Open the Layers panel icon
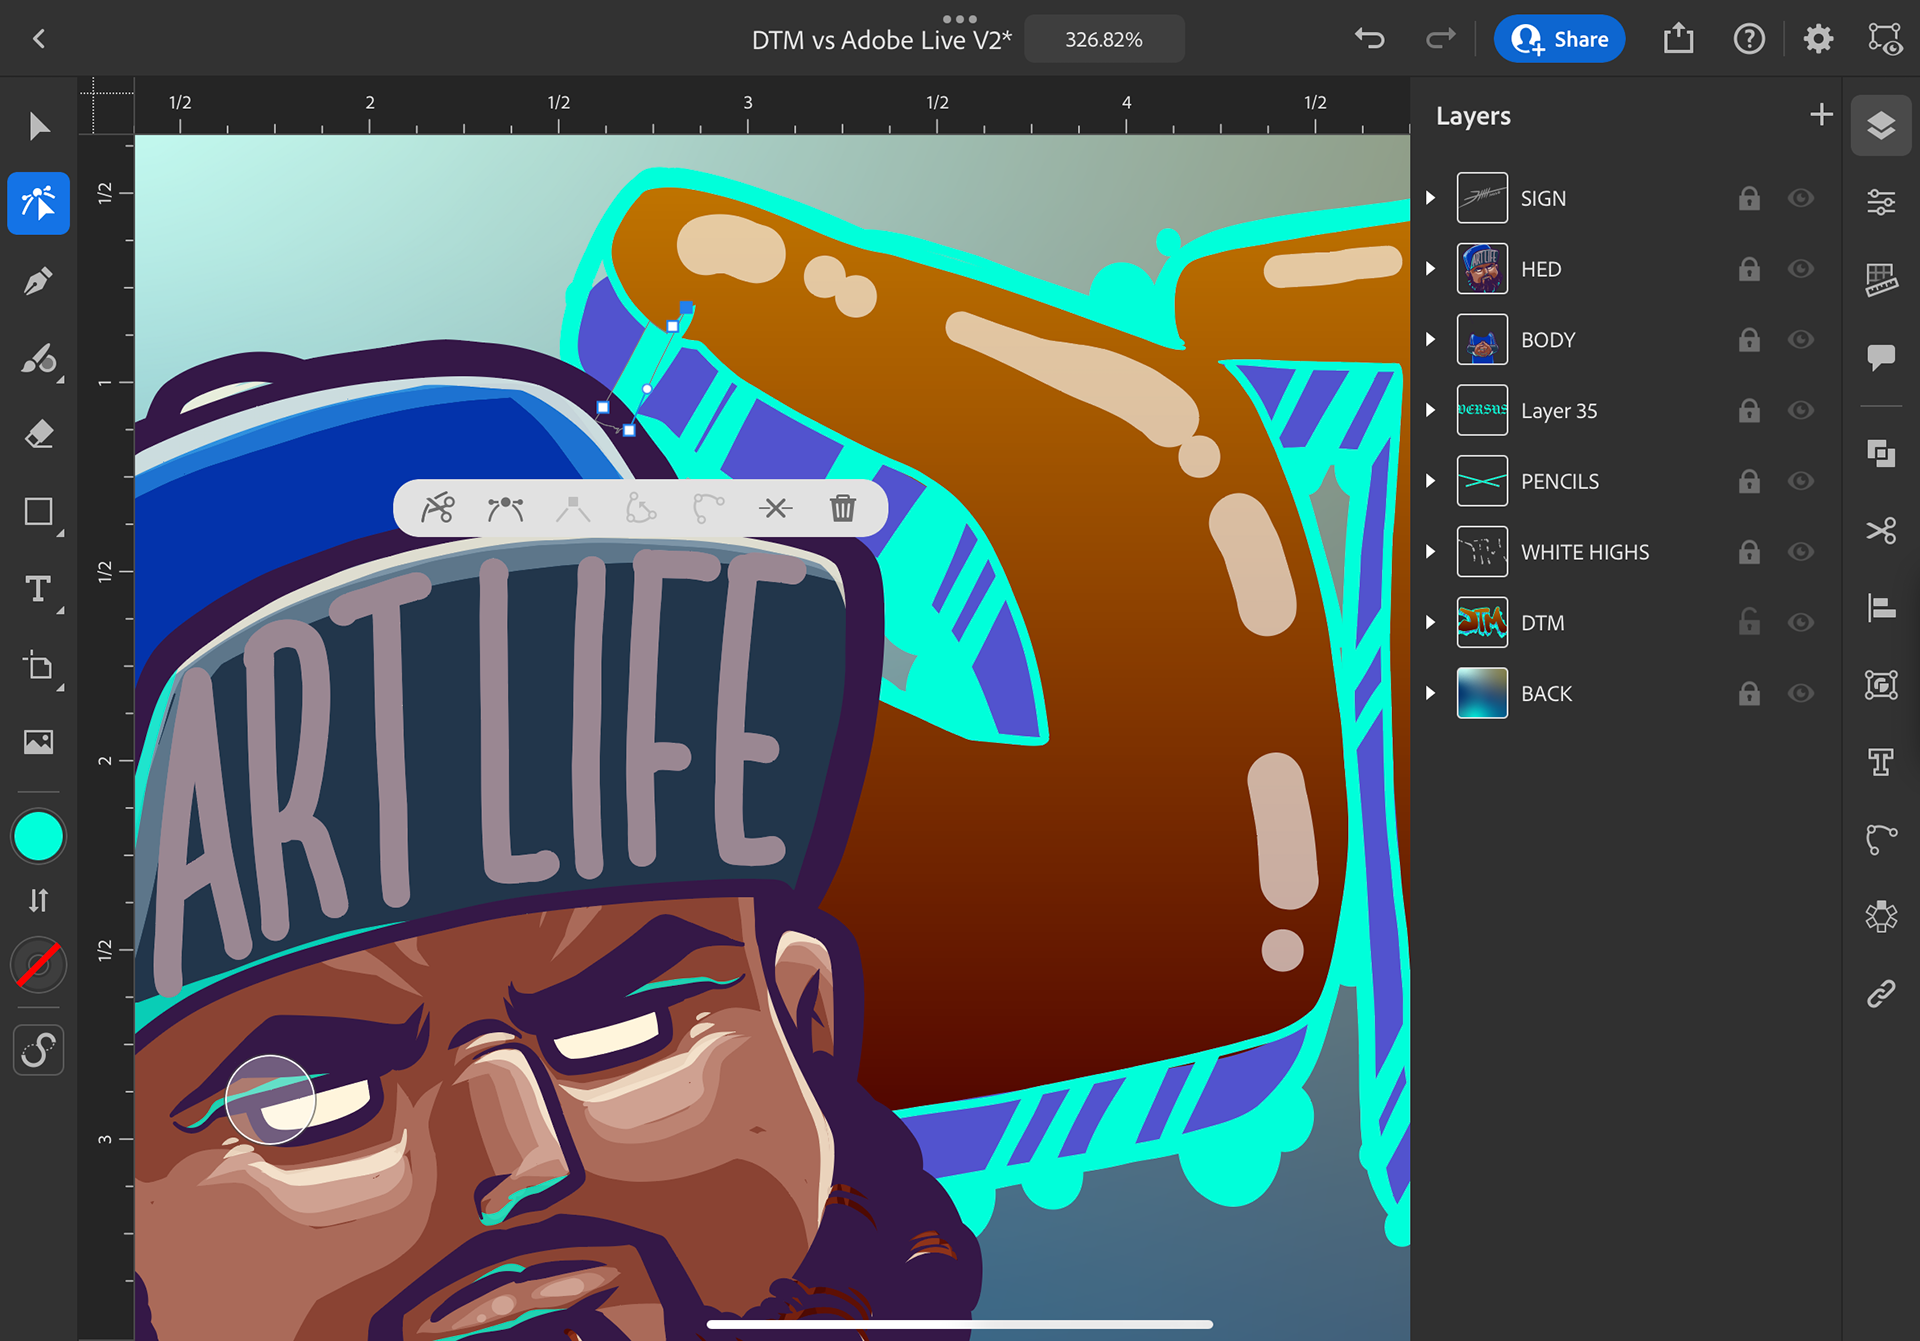The height and width of the screenshot is (1341, 1920). 1881,126
